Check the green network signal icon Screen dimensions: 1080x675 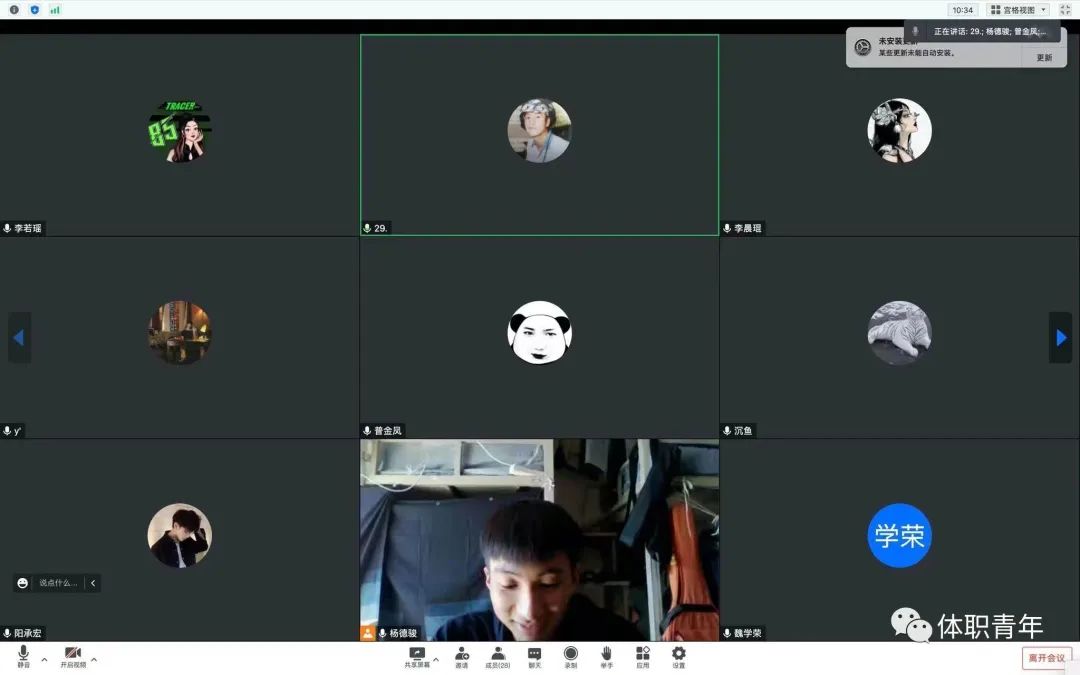click(55, 9)
